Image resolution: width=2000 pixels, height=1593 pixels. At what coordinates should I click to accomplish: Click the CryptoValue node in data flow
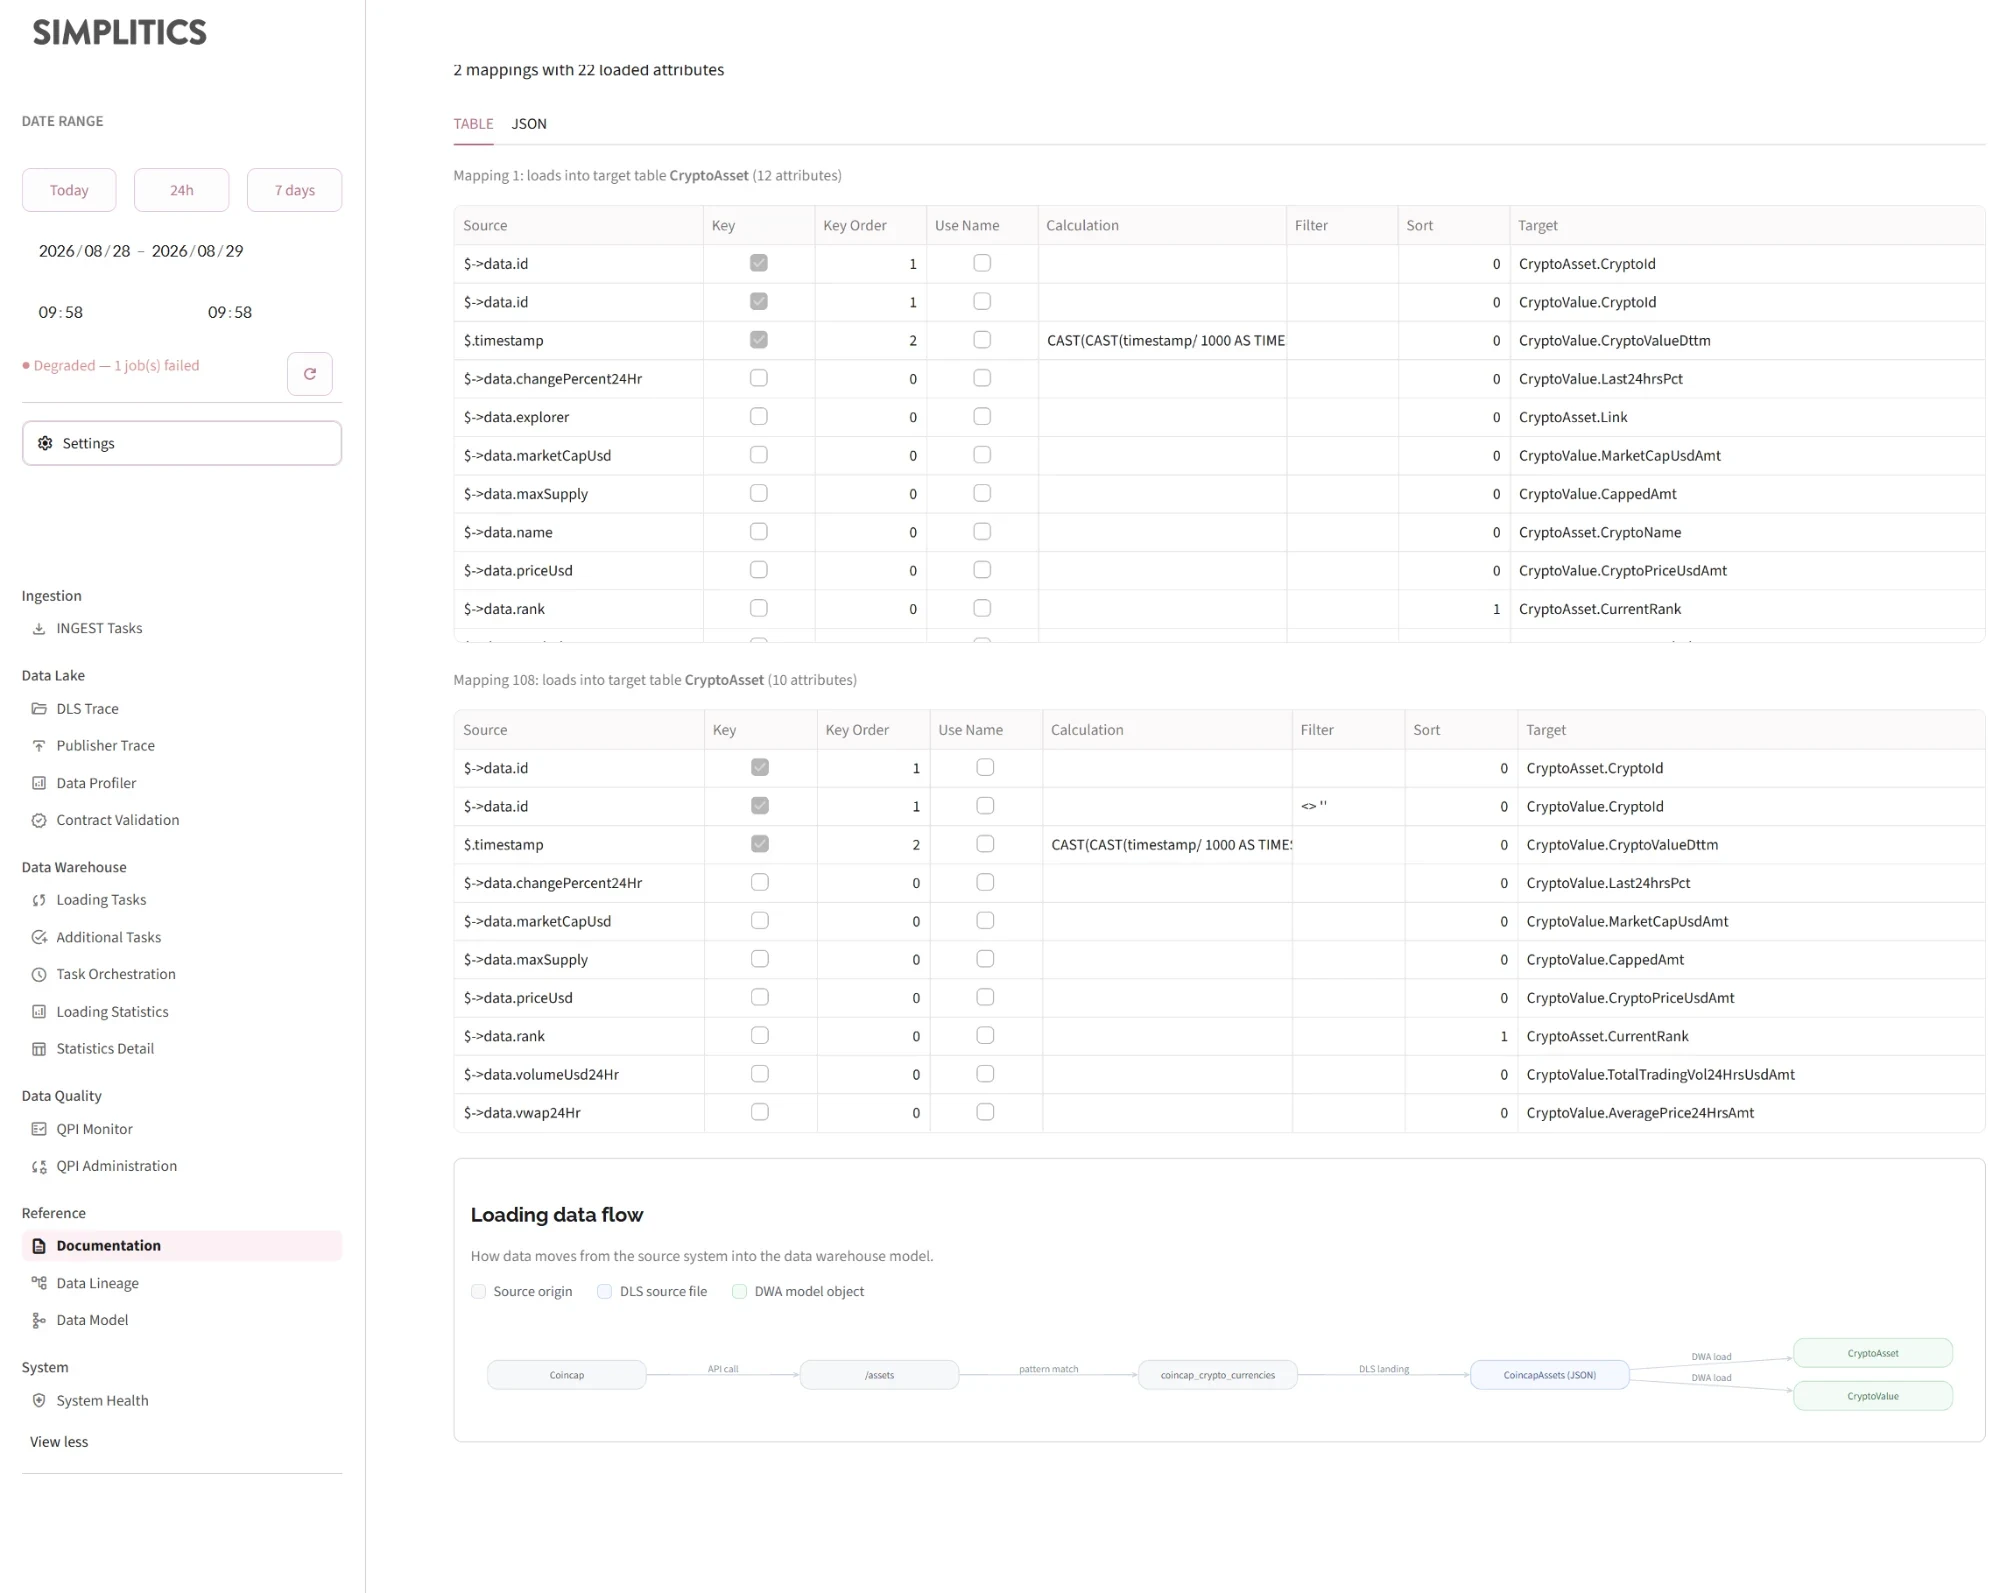(x=1873, y=1396)
